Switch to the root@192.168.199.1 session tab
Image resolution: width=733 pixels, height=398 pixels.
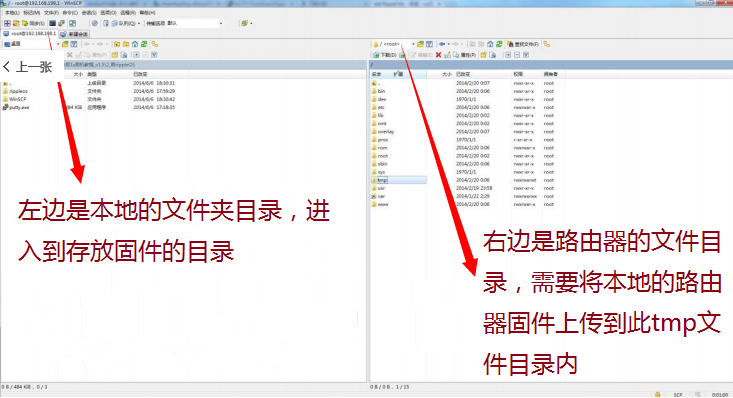(29, 34)
